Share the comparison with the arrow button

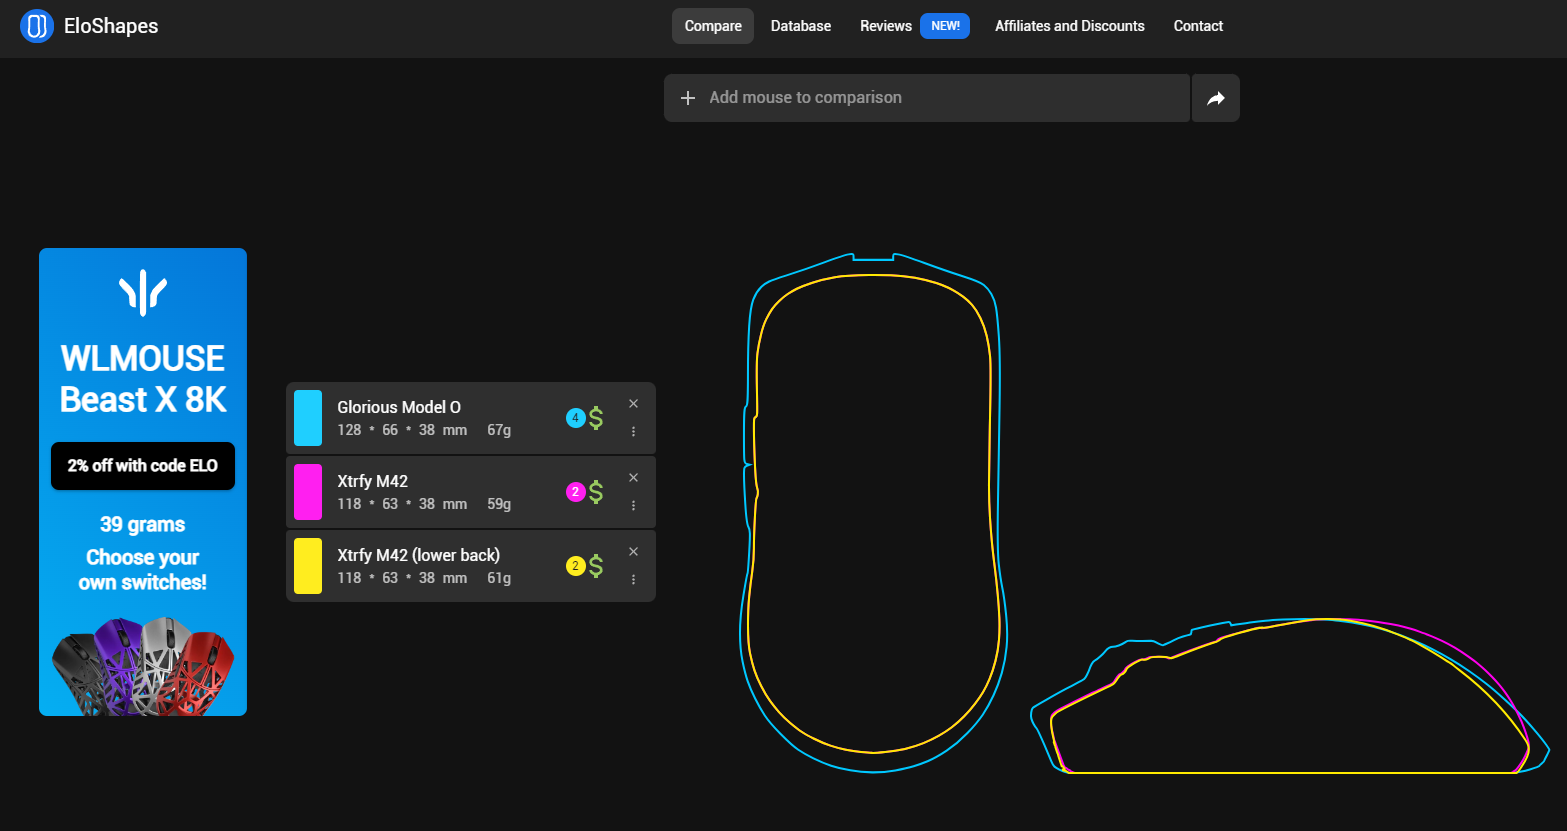1216,98
